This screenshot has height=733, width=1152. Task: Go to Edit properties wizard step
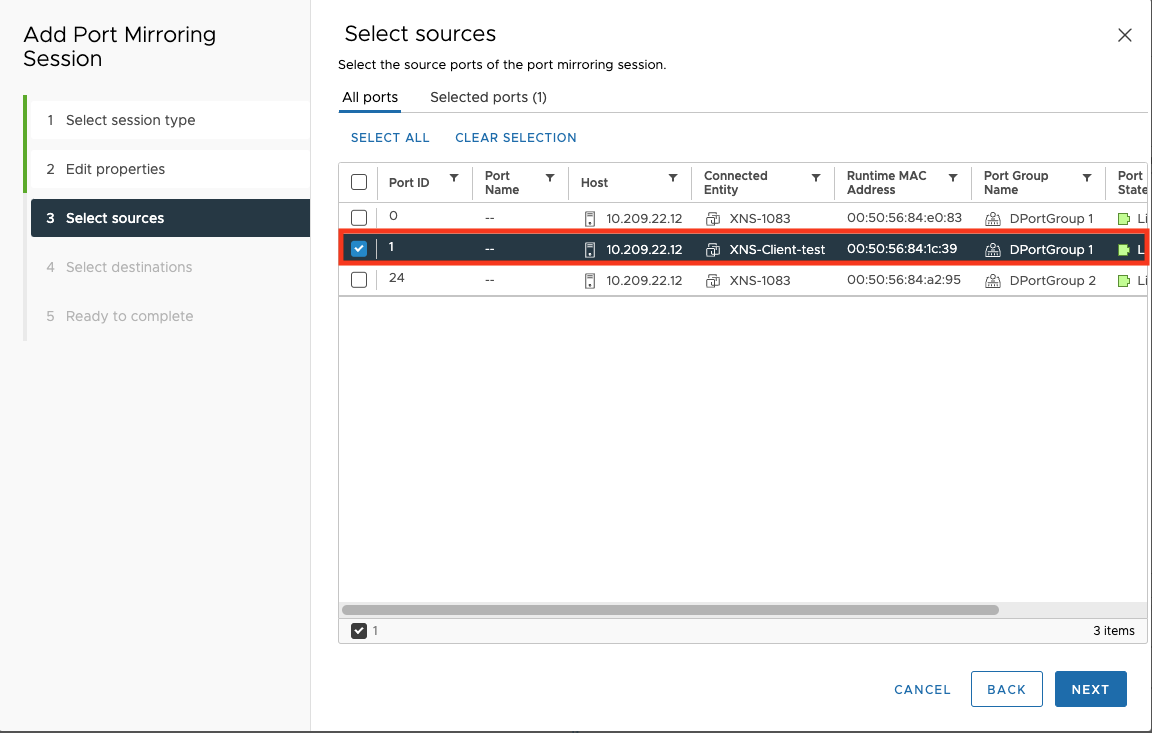pos(115,169)
